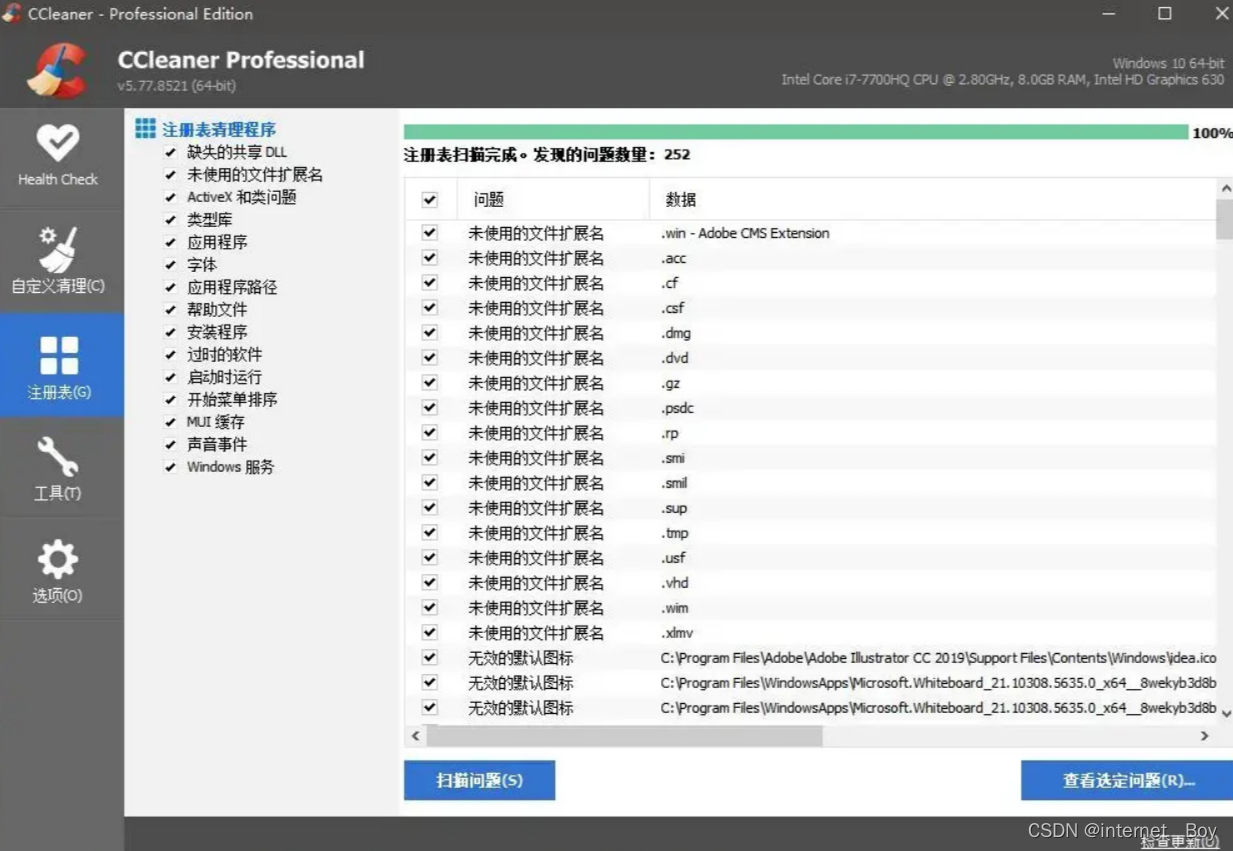Viewport: 1233px width, 851px height.
Task: Select the .smi data cell
Action: [x=673, y=458]
